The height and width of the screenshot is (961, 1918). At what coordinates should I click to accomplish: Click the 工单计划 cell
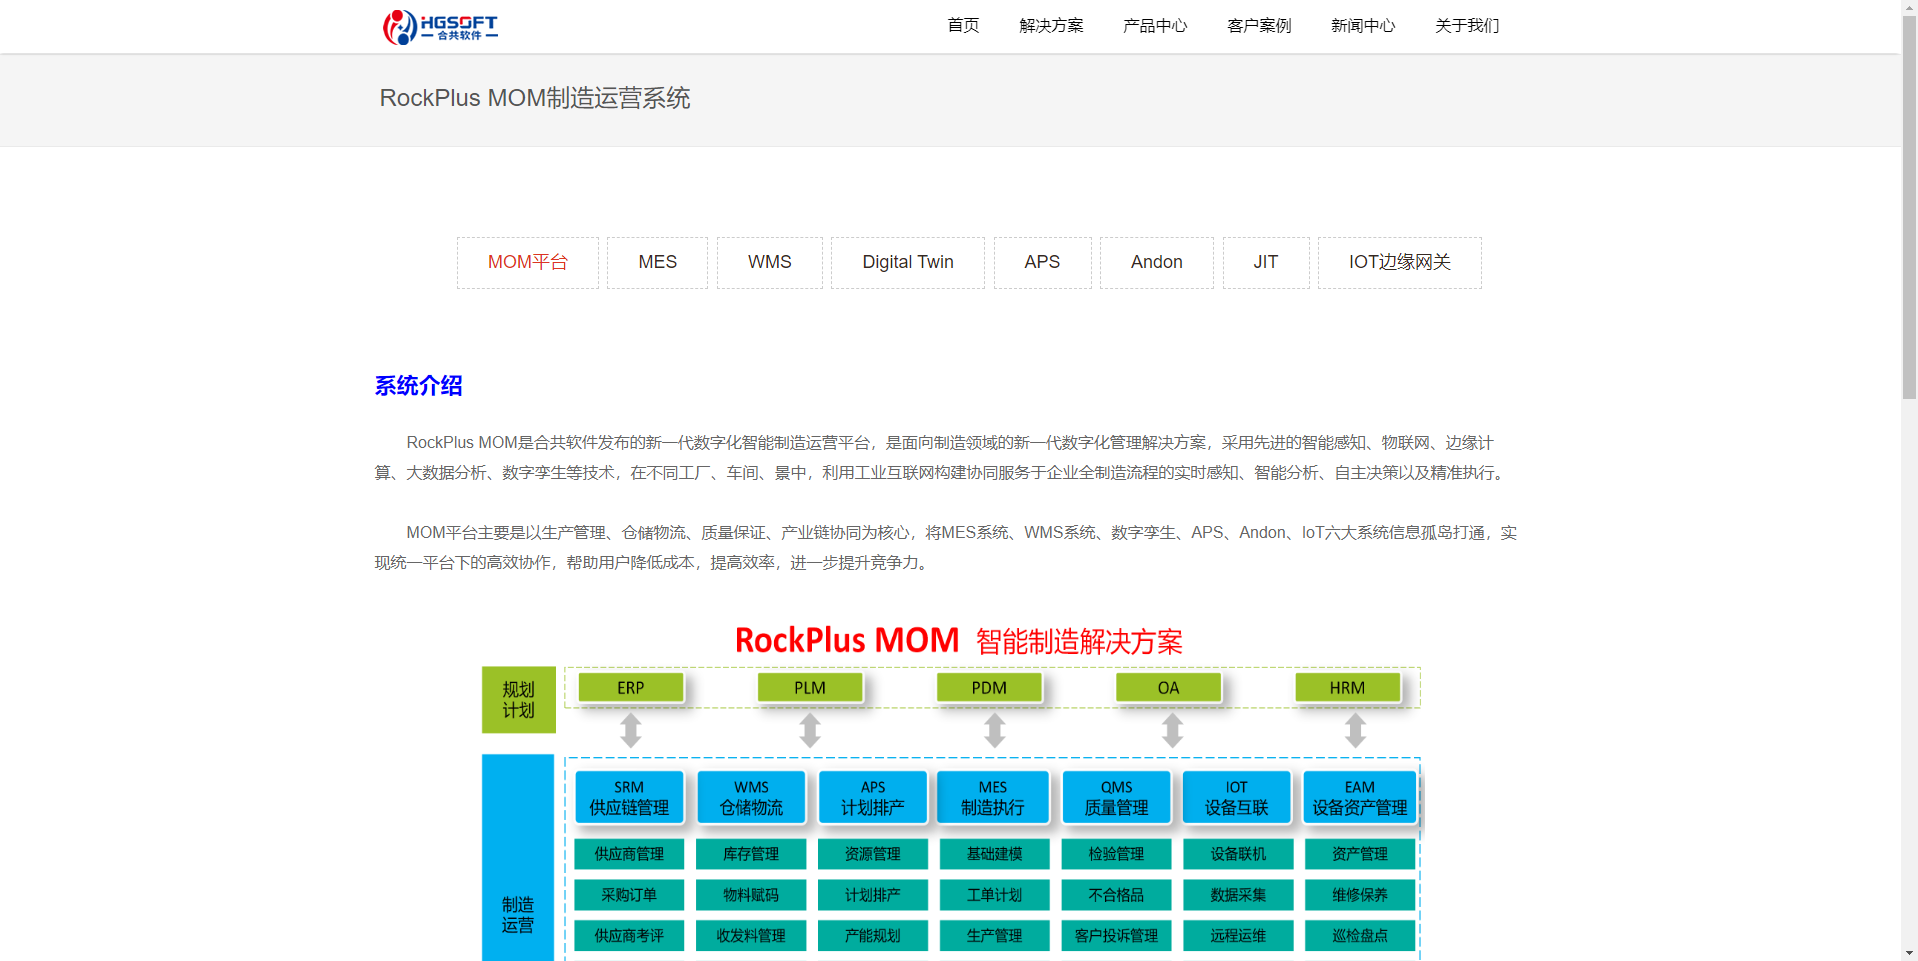pyautogui.click(x=995, y=895)
